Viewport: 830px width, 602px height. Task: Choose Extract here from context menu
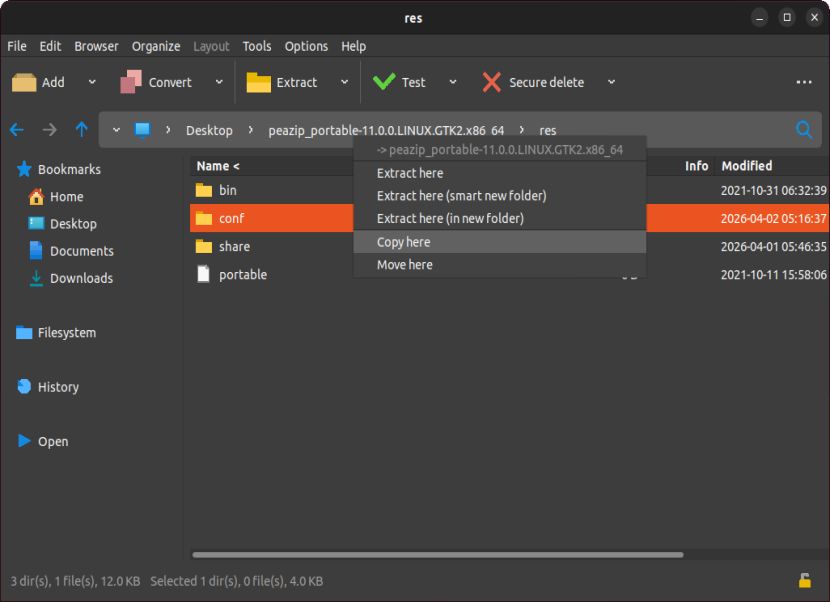pos(500,173)
